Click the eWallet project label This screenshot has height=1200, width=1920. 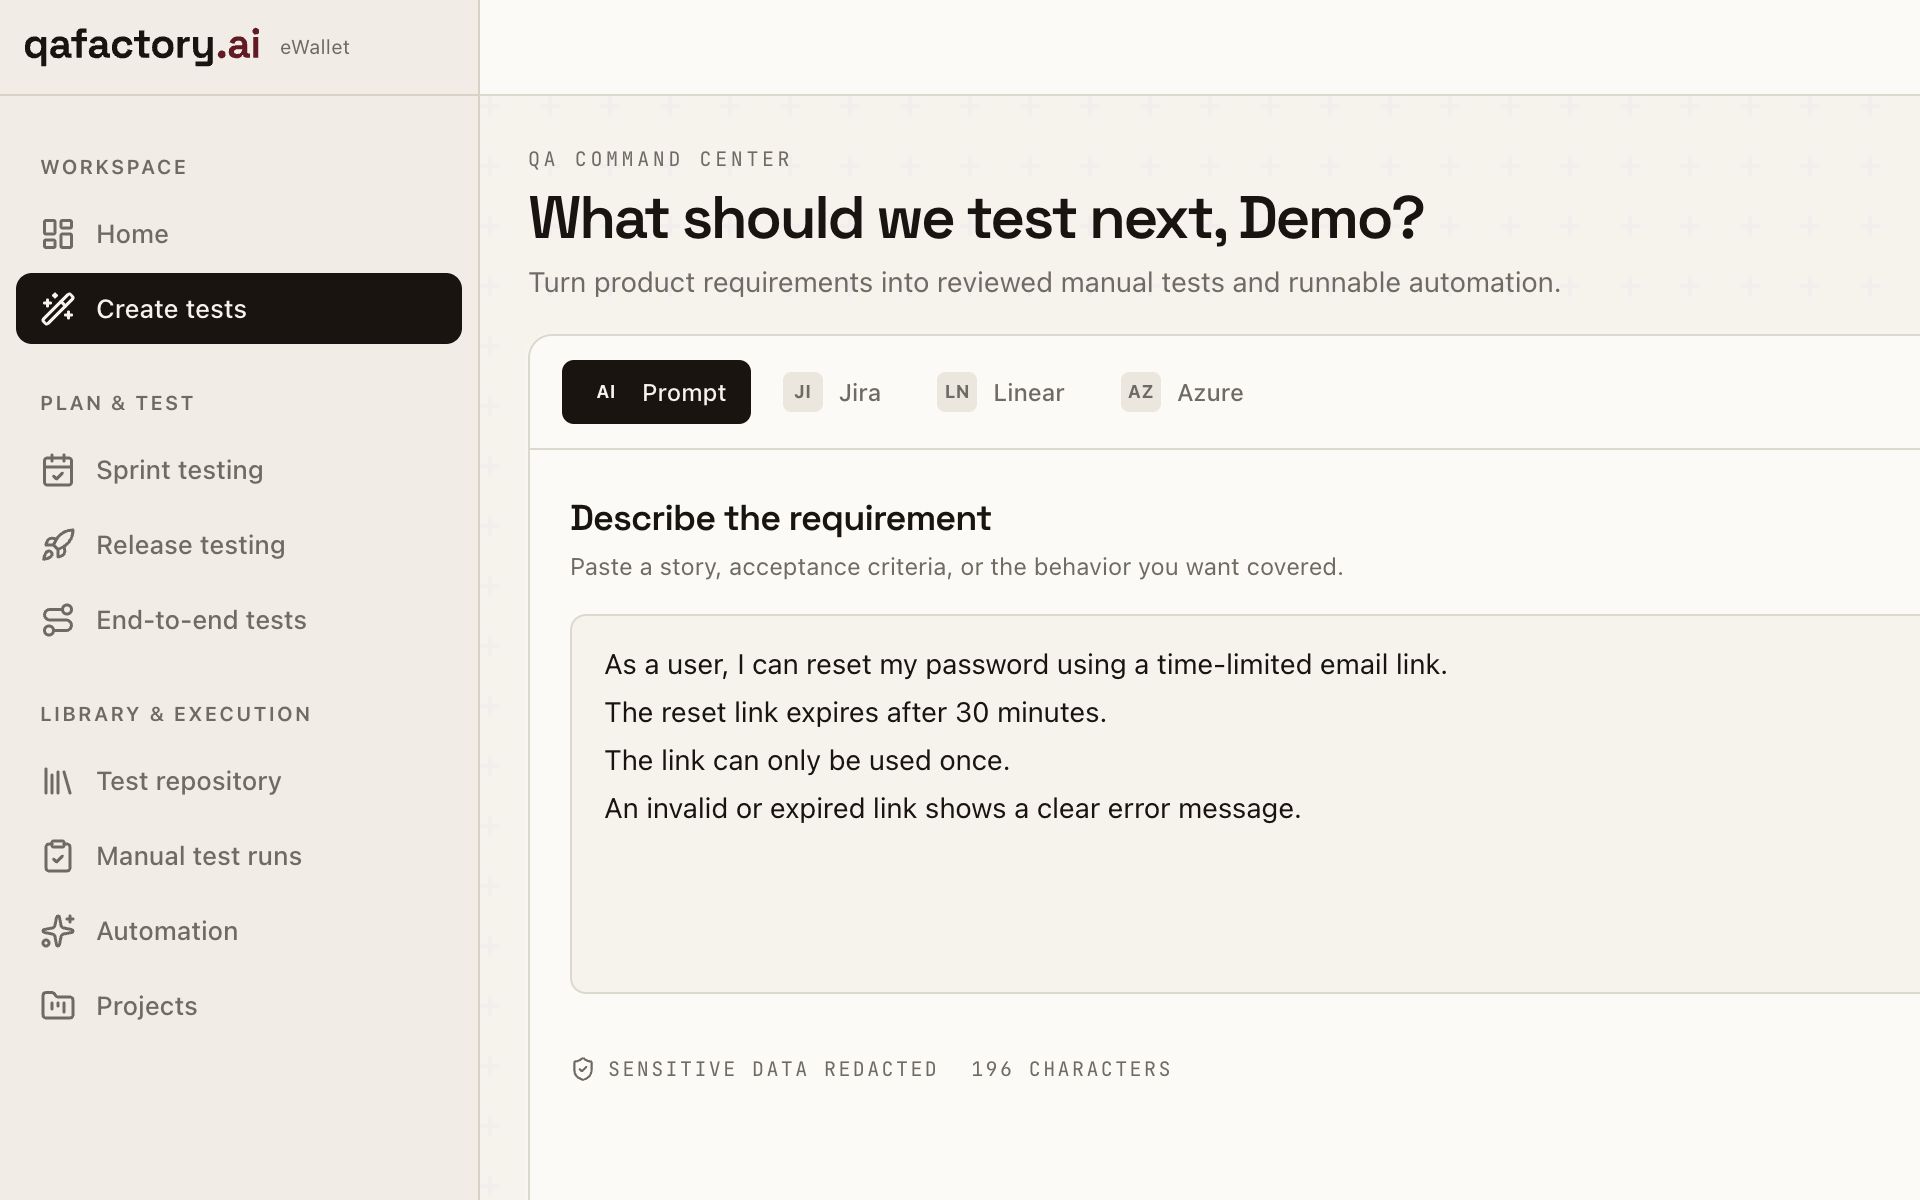point(315,47)
